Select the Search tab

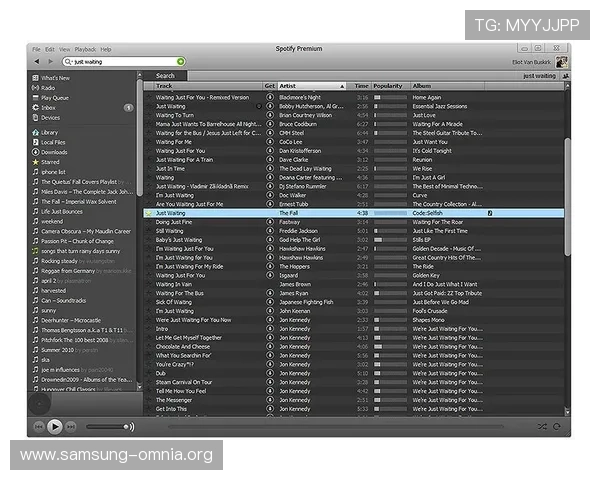pyautogui.click(x=165, y=75)
